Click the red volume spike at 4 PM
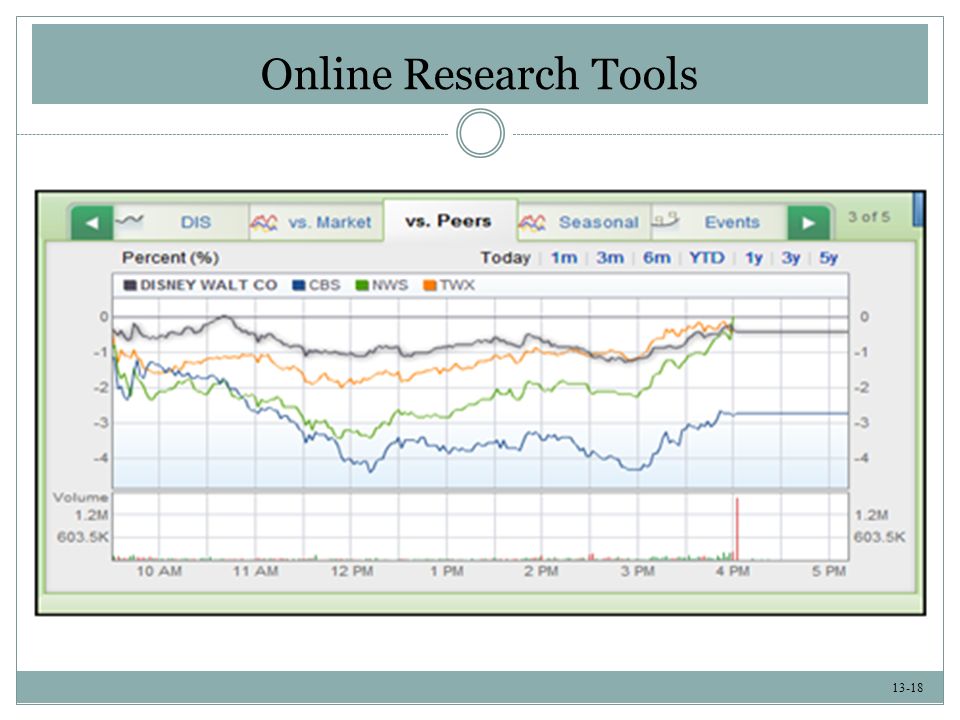The width and height of the screenshot is (960, 720). click(x=737, y=529)
